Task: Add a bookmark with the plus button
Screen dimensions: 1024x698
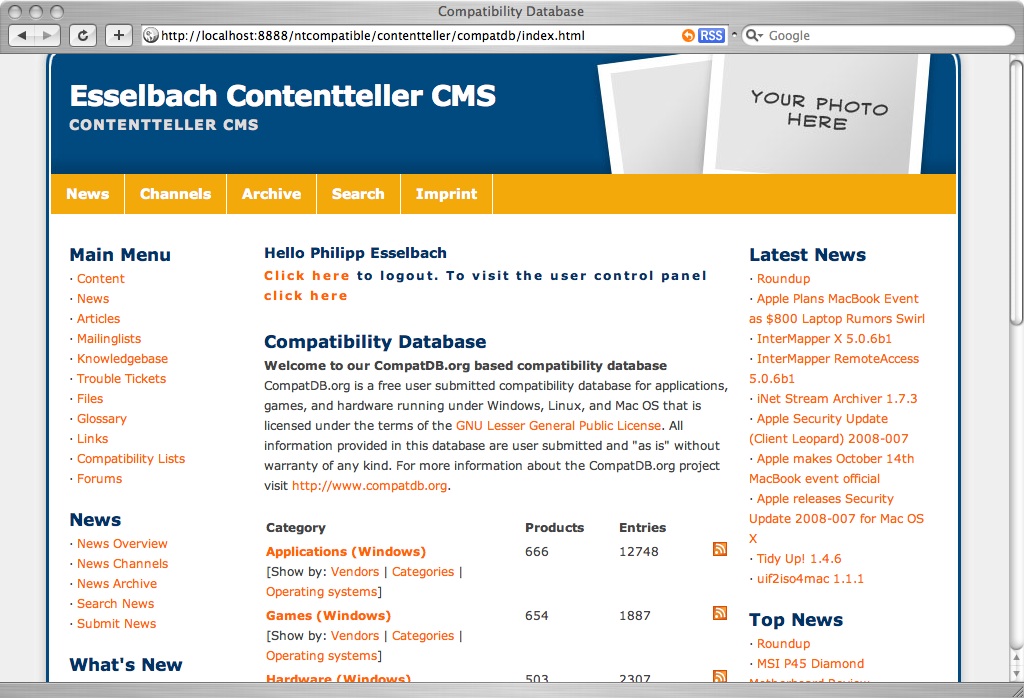Action: click(x=119, y=35)
